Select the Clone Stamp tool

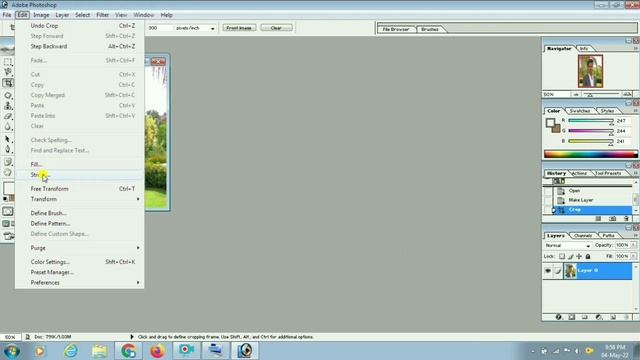click(8, 106)
